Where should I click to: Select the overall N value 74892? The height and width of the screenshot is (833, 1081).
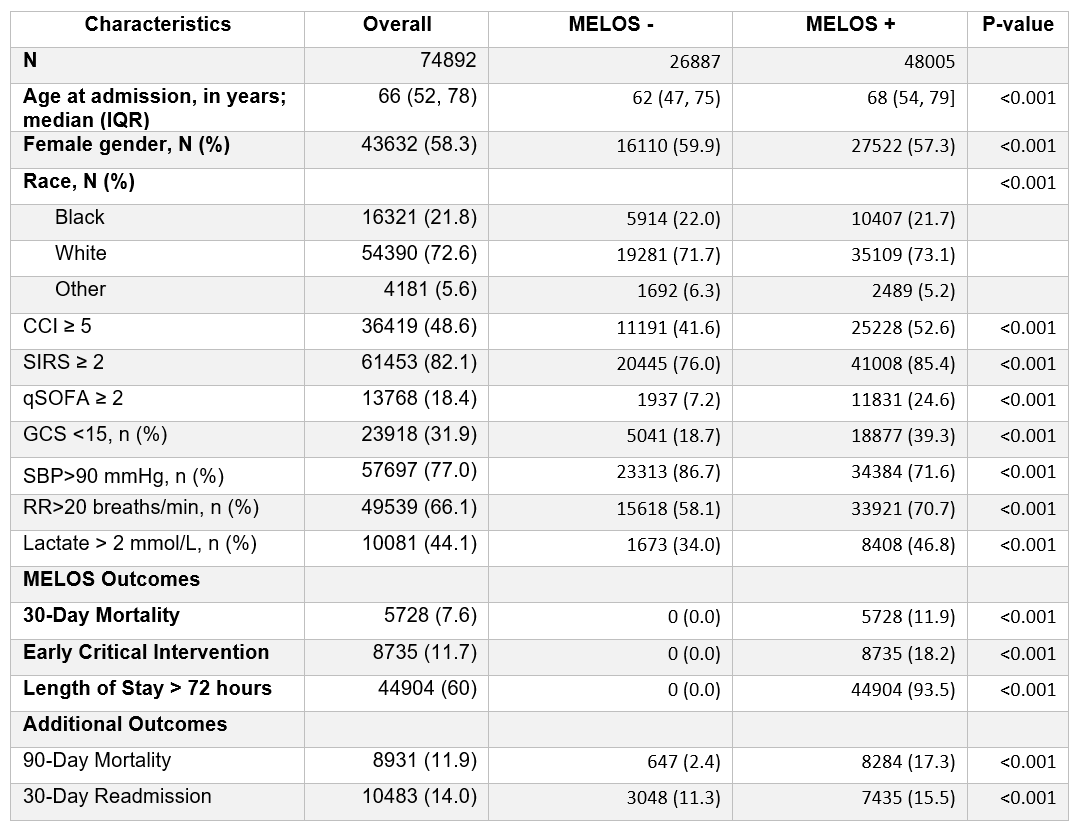pos(448,60)
